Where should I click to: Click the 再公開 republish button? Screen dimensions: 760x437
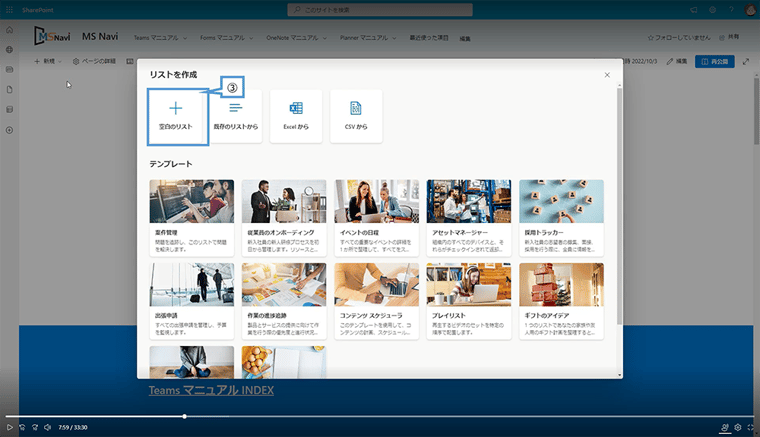pyautogui.click(x=715, y=62)
